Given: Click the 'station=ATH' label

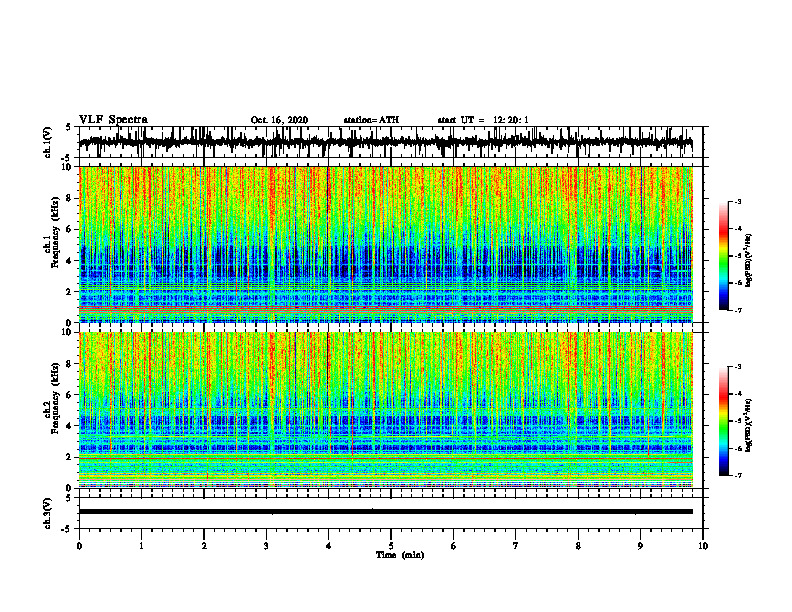Looking at the screenshot, I should click(371, 120).
